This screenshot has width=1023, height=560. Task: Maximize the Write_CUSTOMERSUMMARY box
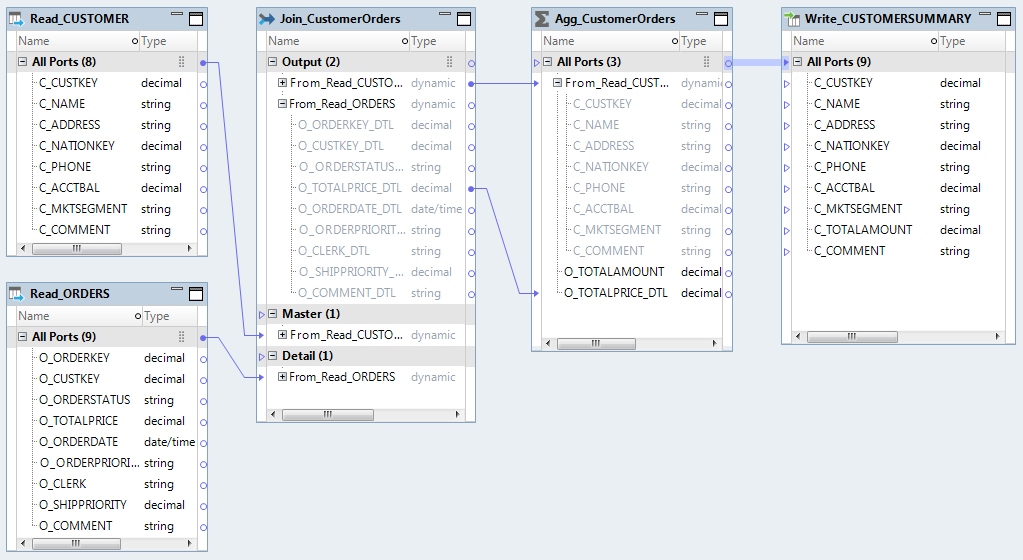pos(1004,19)
